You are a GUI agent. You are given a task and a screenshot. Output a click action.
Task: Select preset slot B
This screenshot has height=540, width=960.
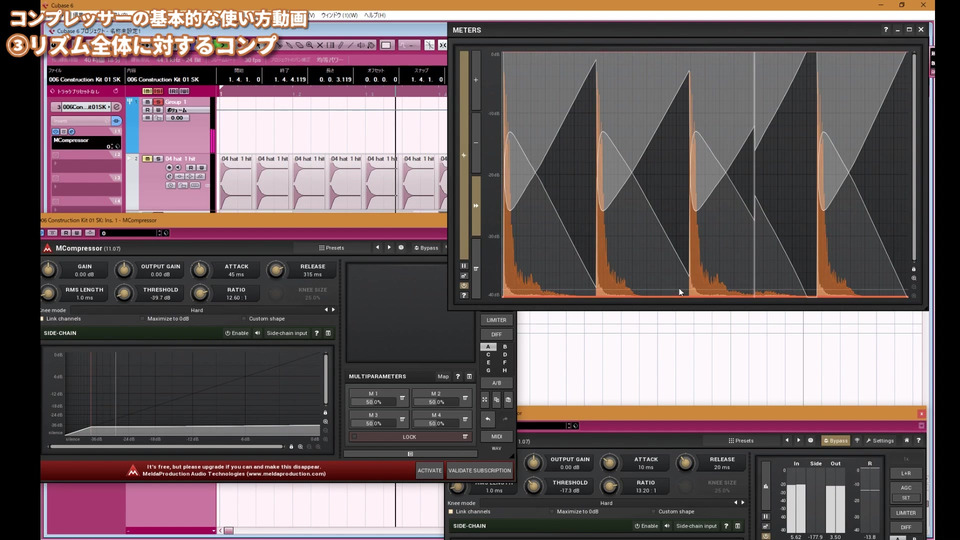coord(505,347)
